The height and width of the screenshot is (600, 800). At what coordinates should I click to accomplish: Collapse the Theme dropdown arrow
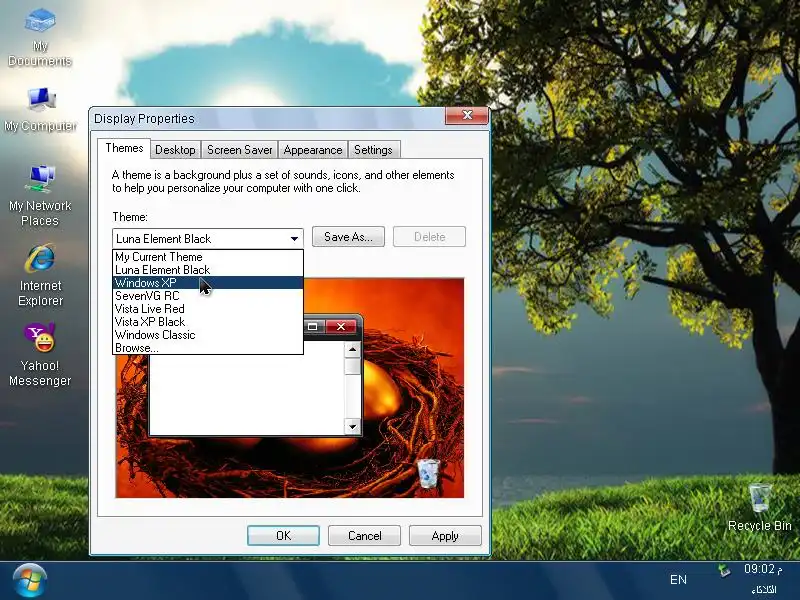294,238
